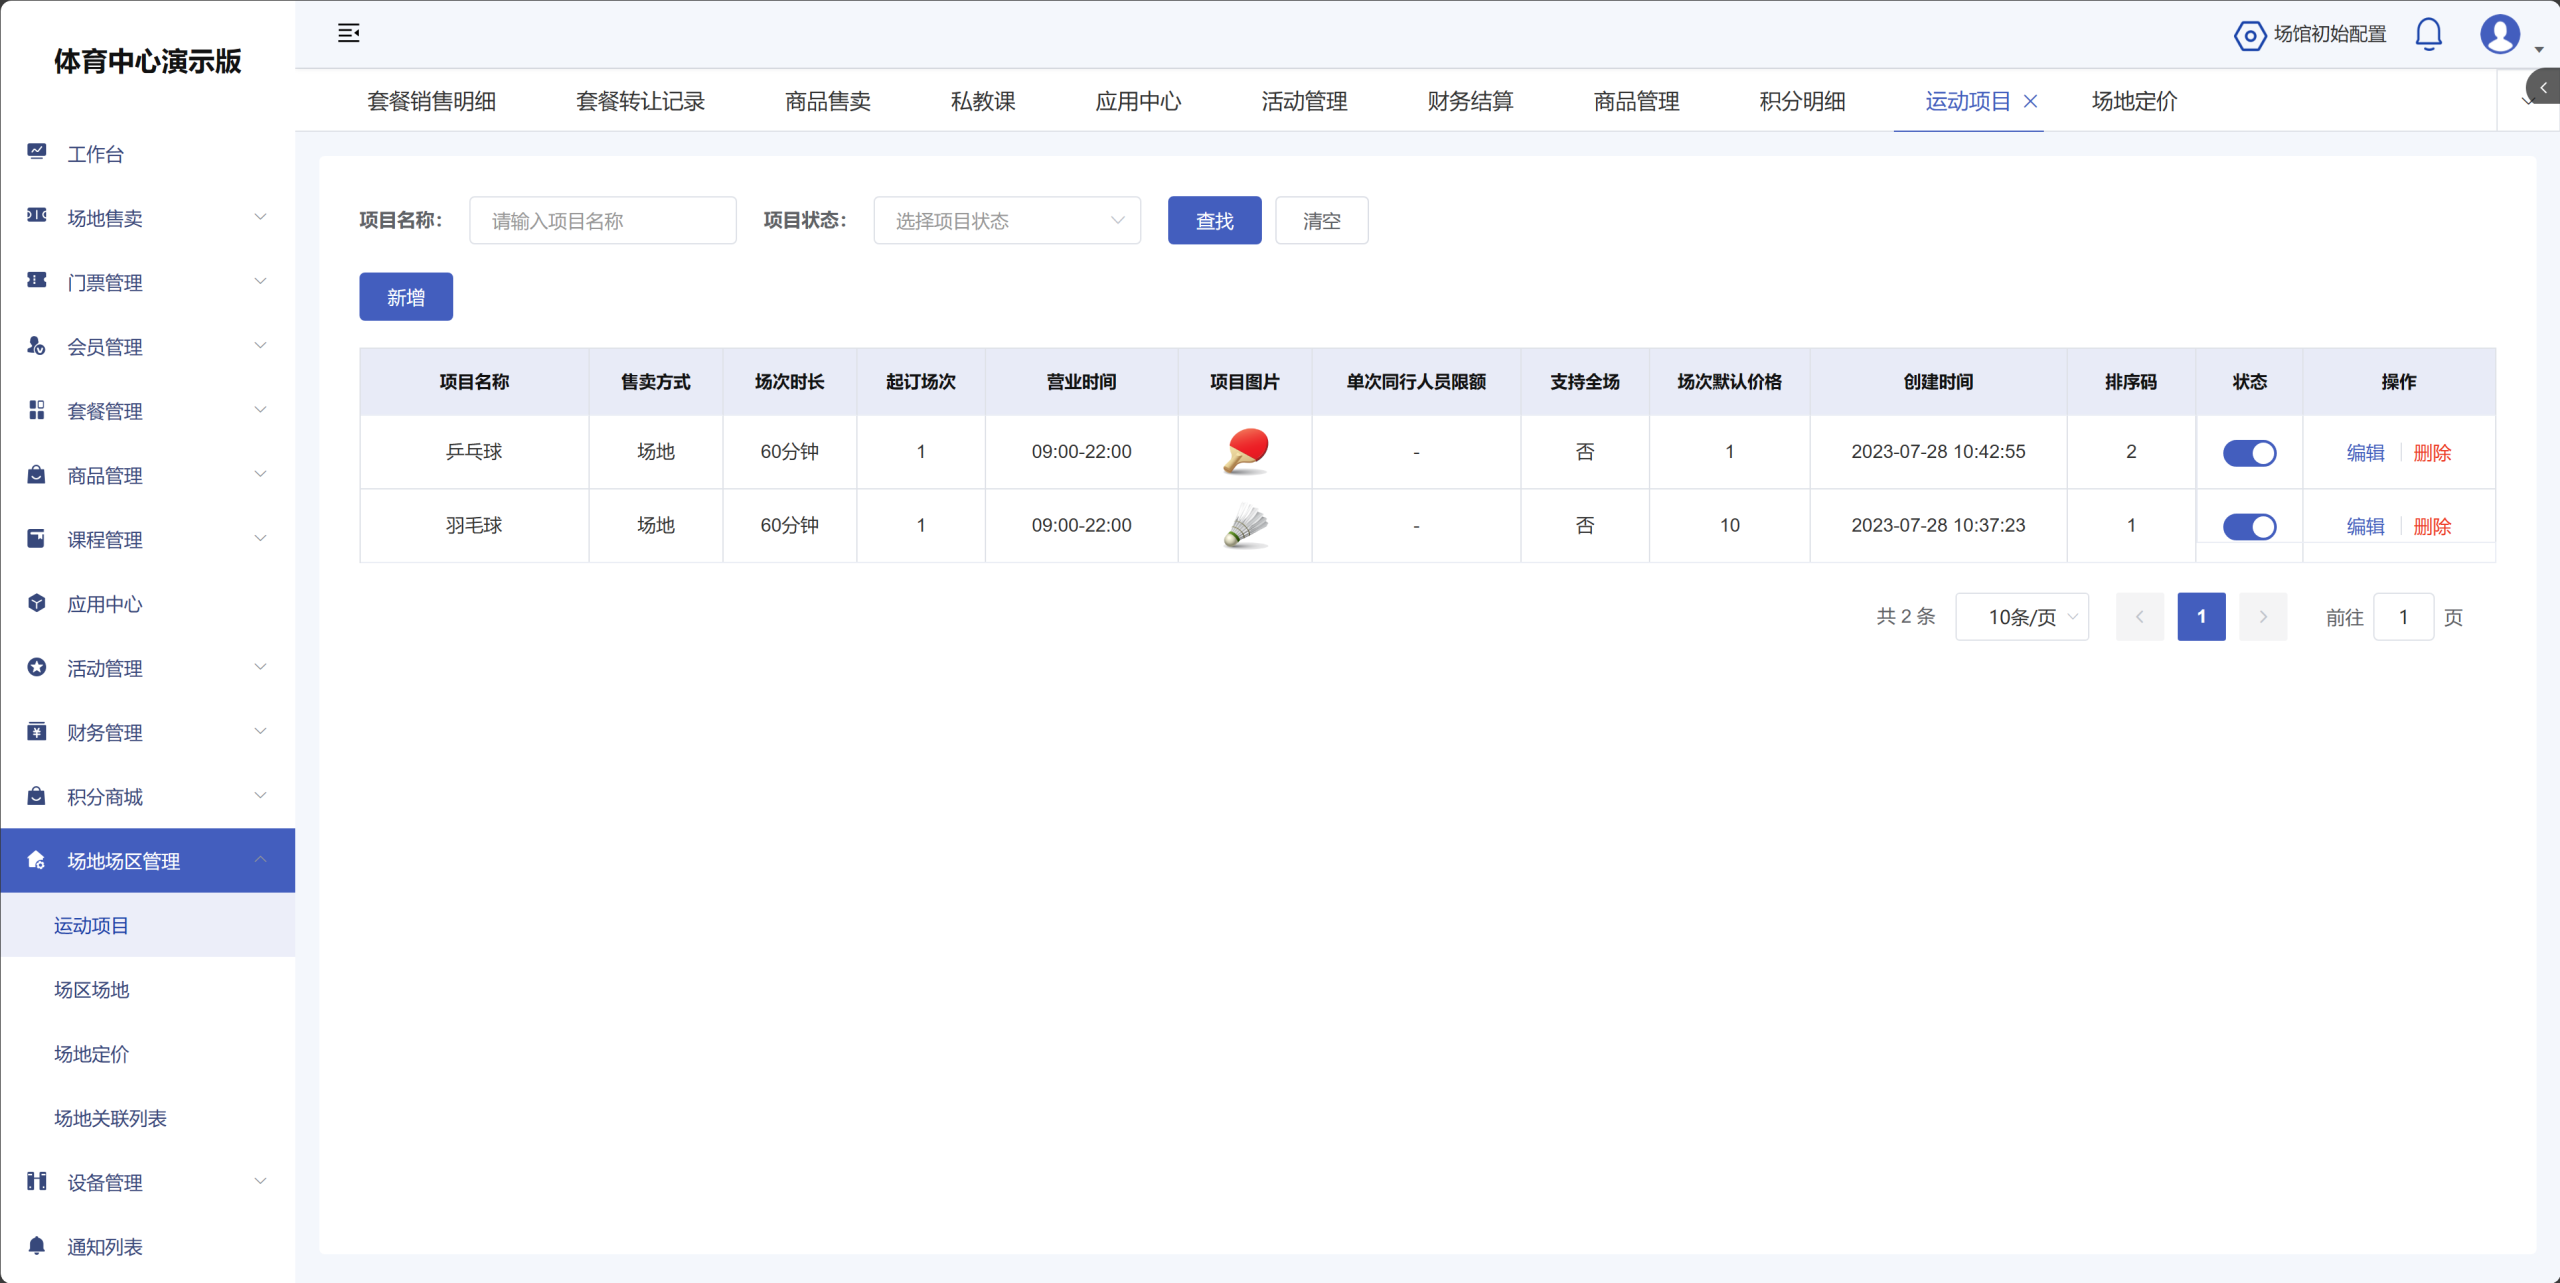2560x1283 pixels.
Task: Switch to the 场地定价 tab
Action: click(2134, 101)
